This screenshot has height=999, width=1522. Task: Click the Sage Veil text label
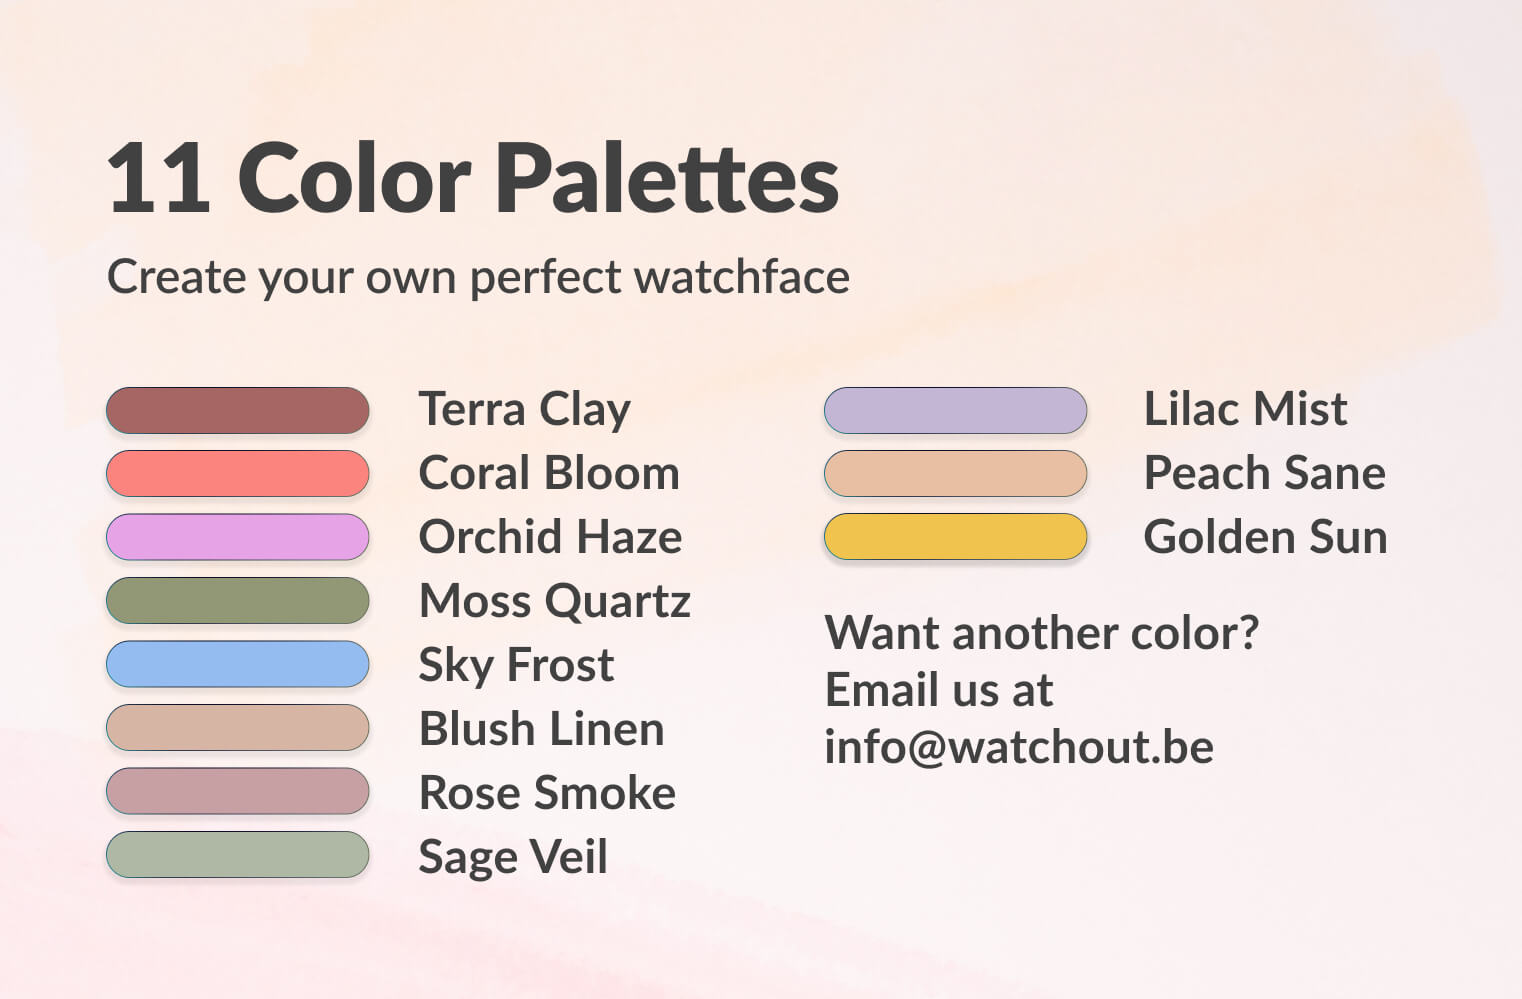(513, 857)
